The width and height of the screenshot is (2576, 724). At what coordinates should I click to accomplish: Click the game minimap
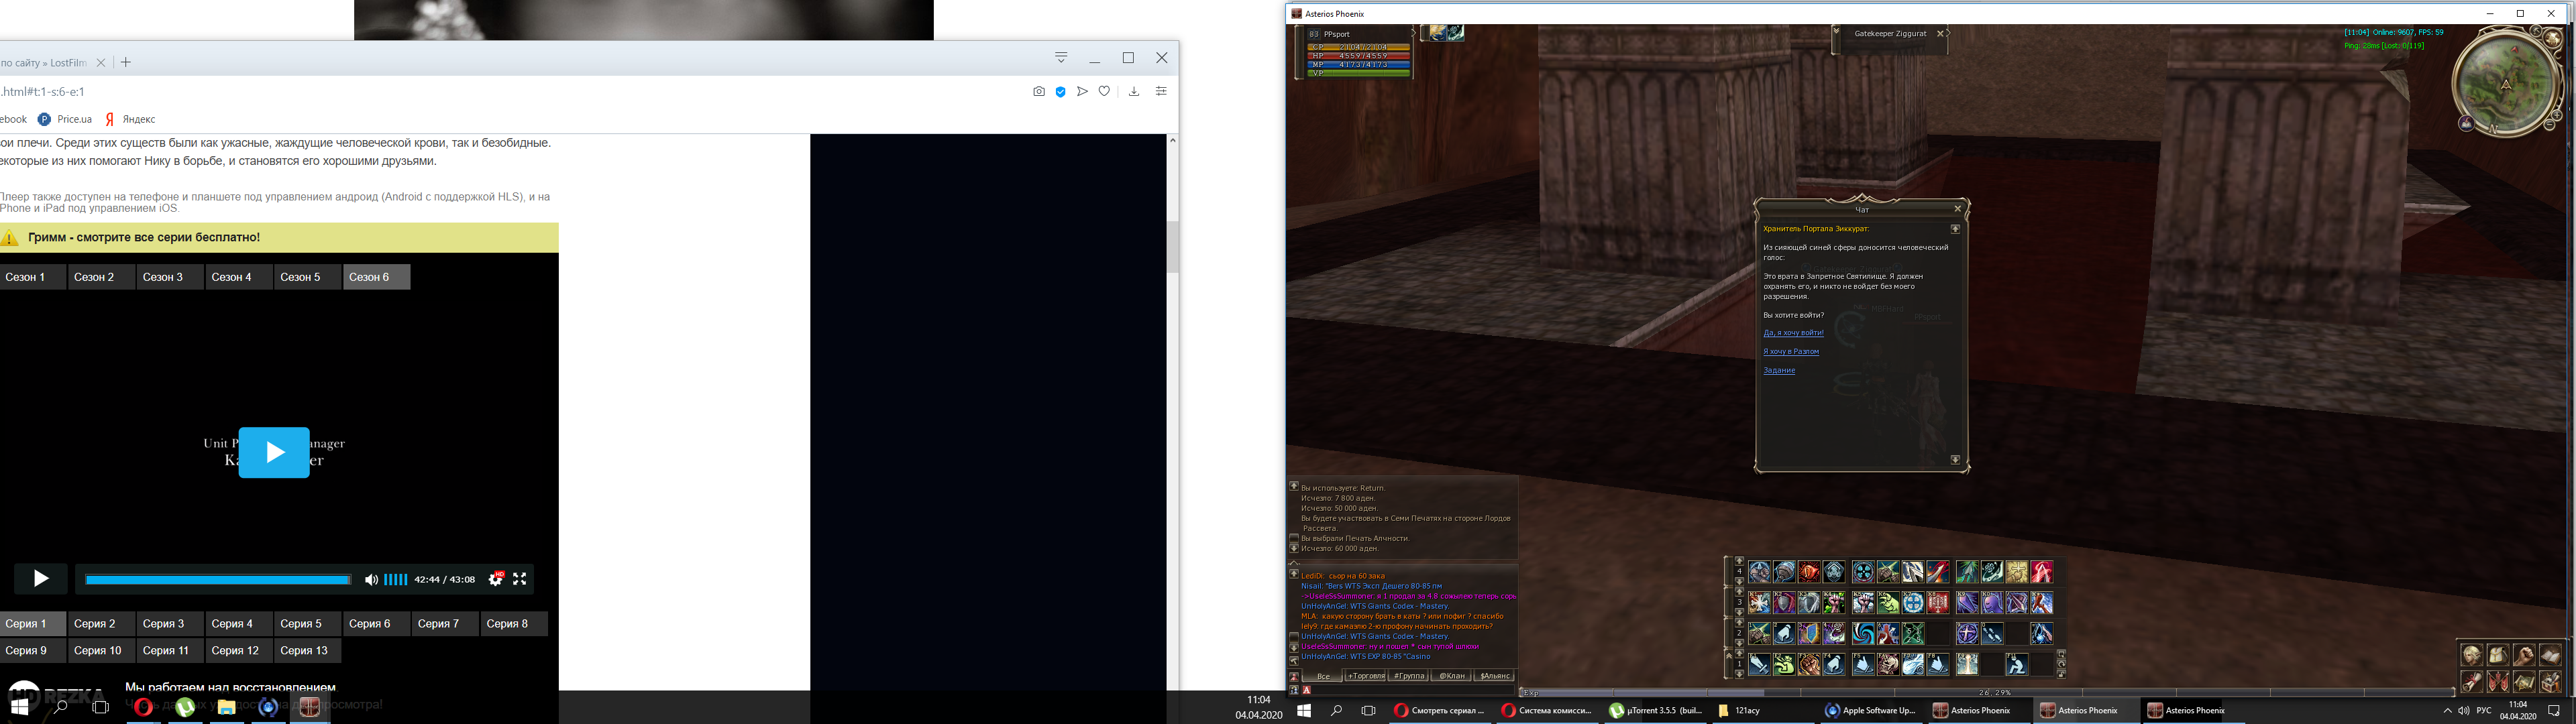[x=2505, y=84]
